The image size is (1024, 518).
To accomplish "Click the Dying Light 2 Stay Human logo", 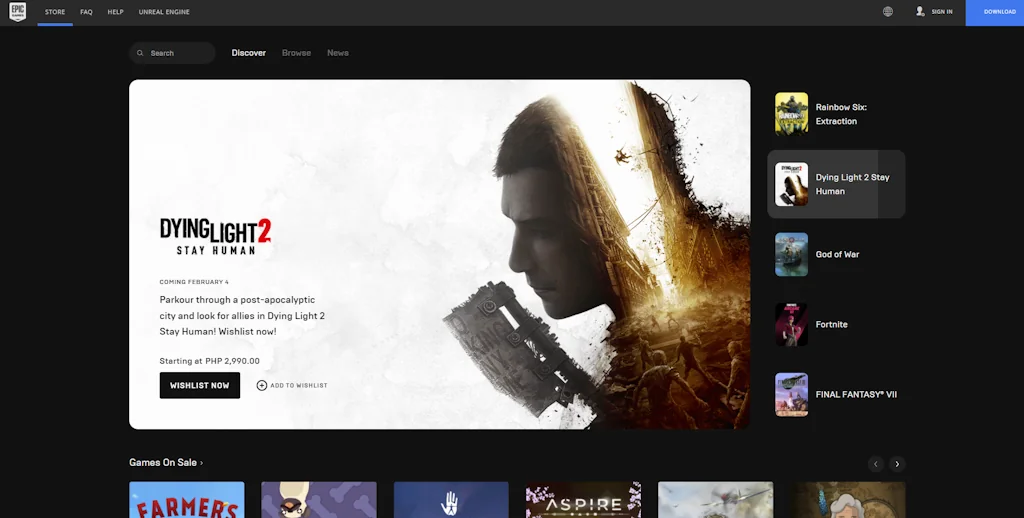I will (x=216, y=236).
